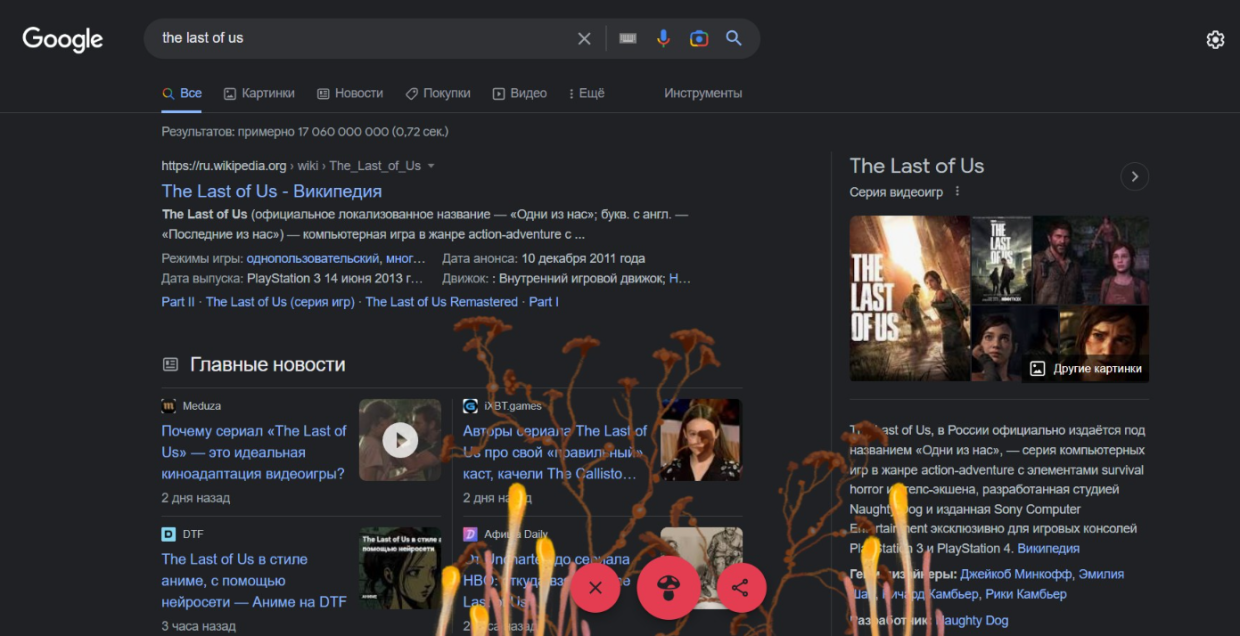Search by image using the camera lens icon
Screen dimensions: 1240x636
click(699, 38)
